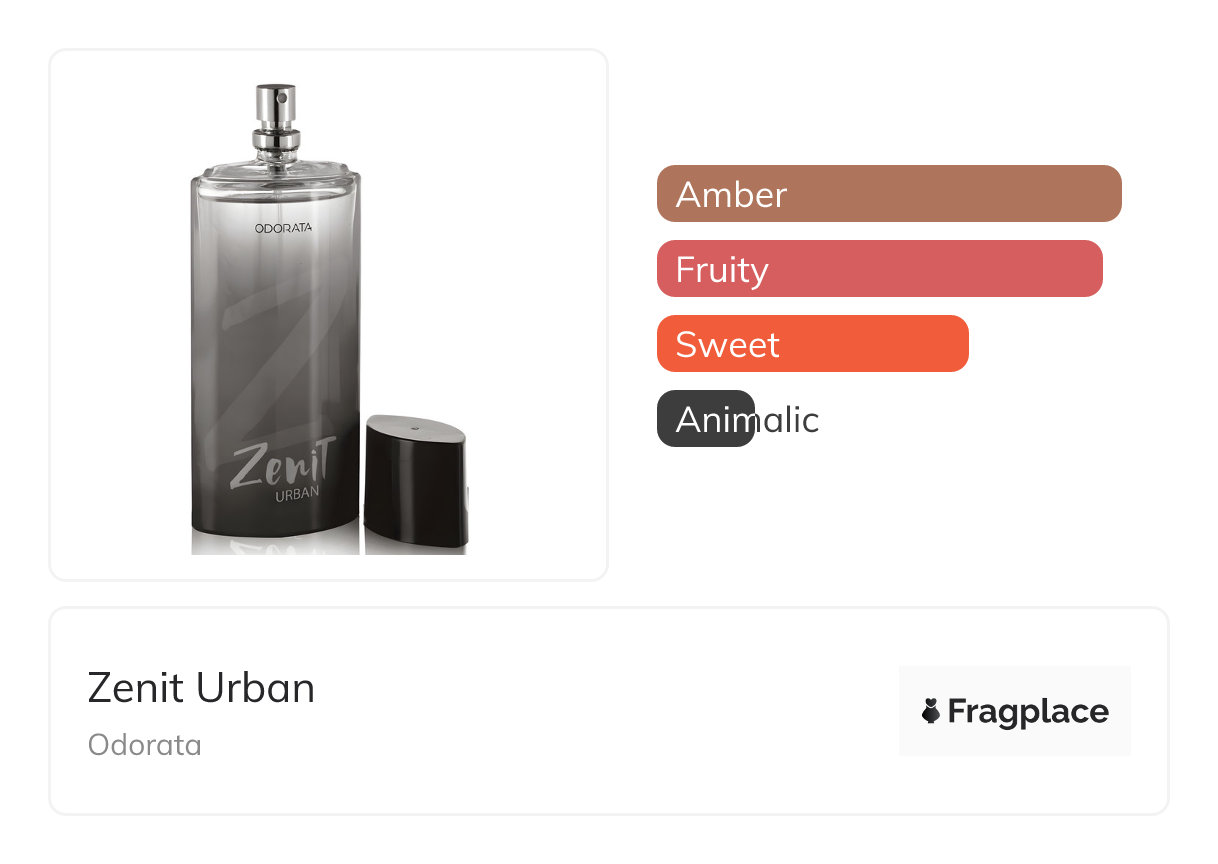Select the dark Animalic accord bar
Viewport: 1218px width, 864px height.
coord(705,418)
